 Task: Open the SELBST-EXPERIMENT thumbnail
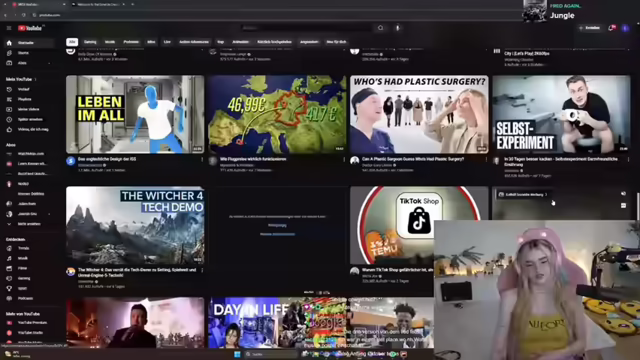click(561, 114)
